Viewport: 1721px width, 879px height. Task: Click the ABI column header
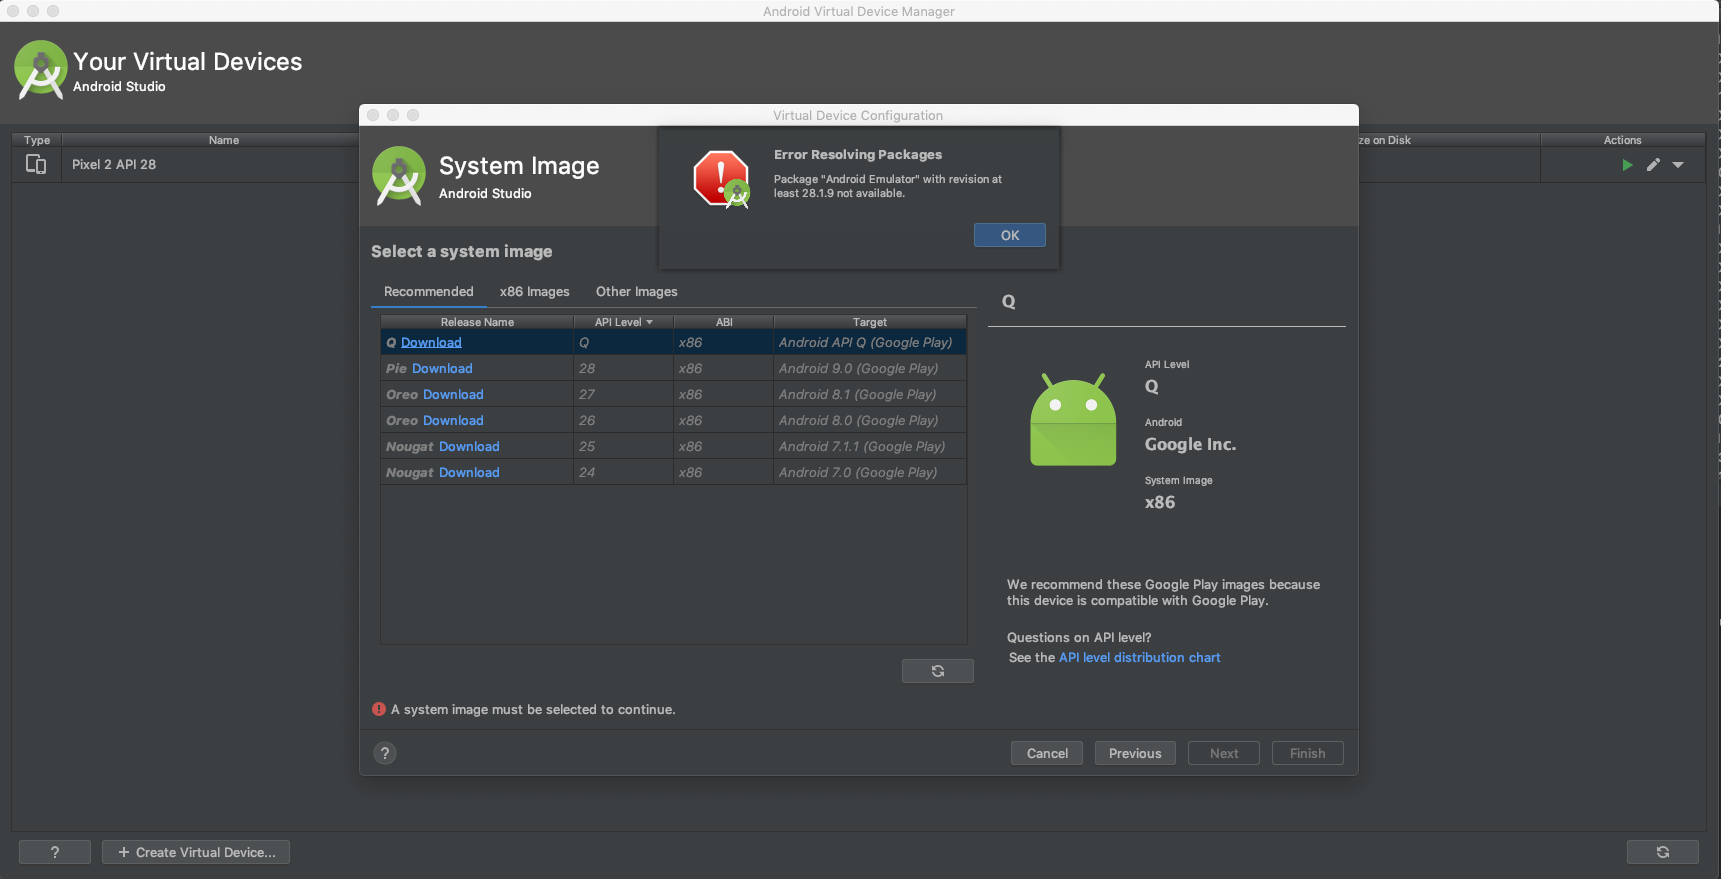coord(724,322)
